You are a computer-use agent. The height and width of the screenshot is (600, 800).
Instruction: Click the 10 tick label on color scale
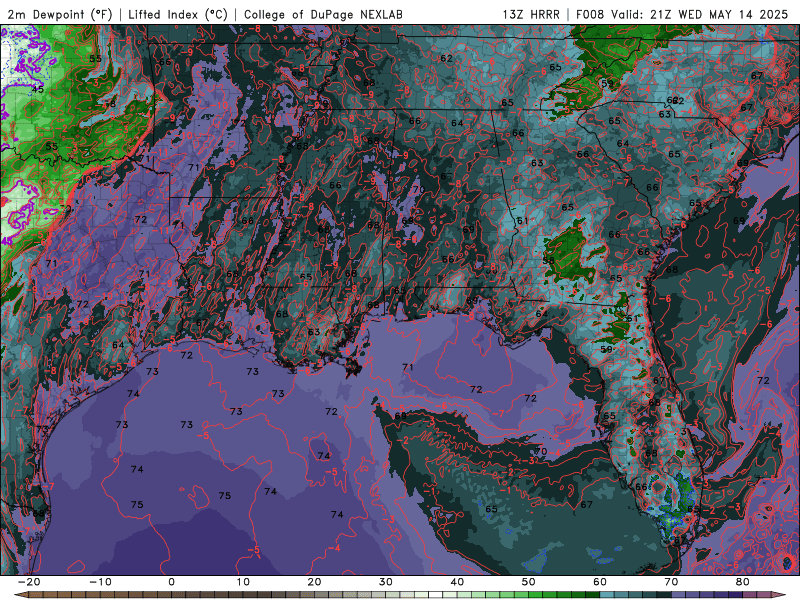click(x=243, y=582)
